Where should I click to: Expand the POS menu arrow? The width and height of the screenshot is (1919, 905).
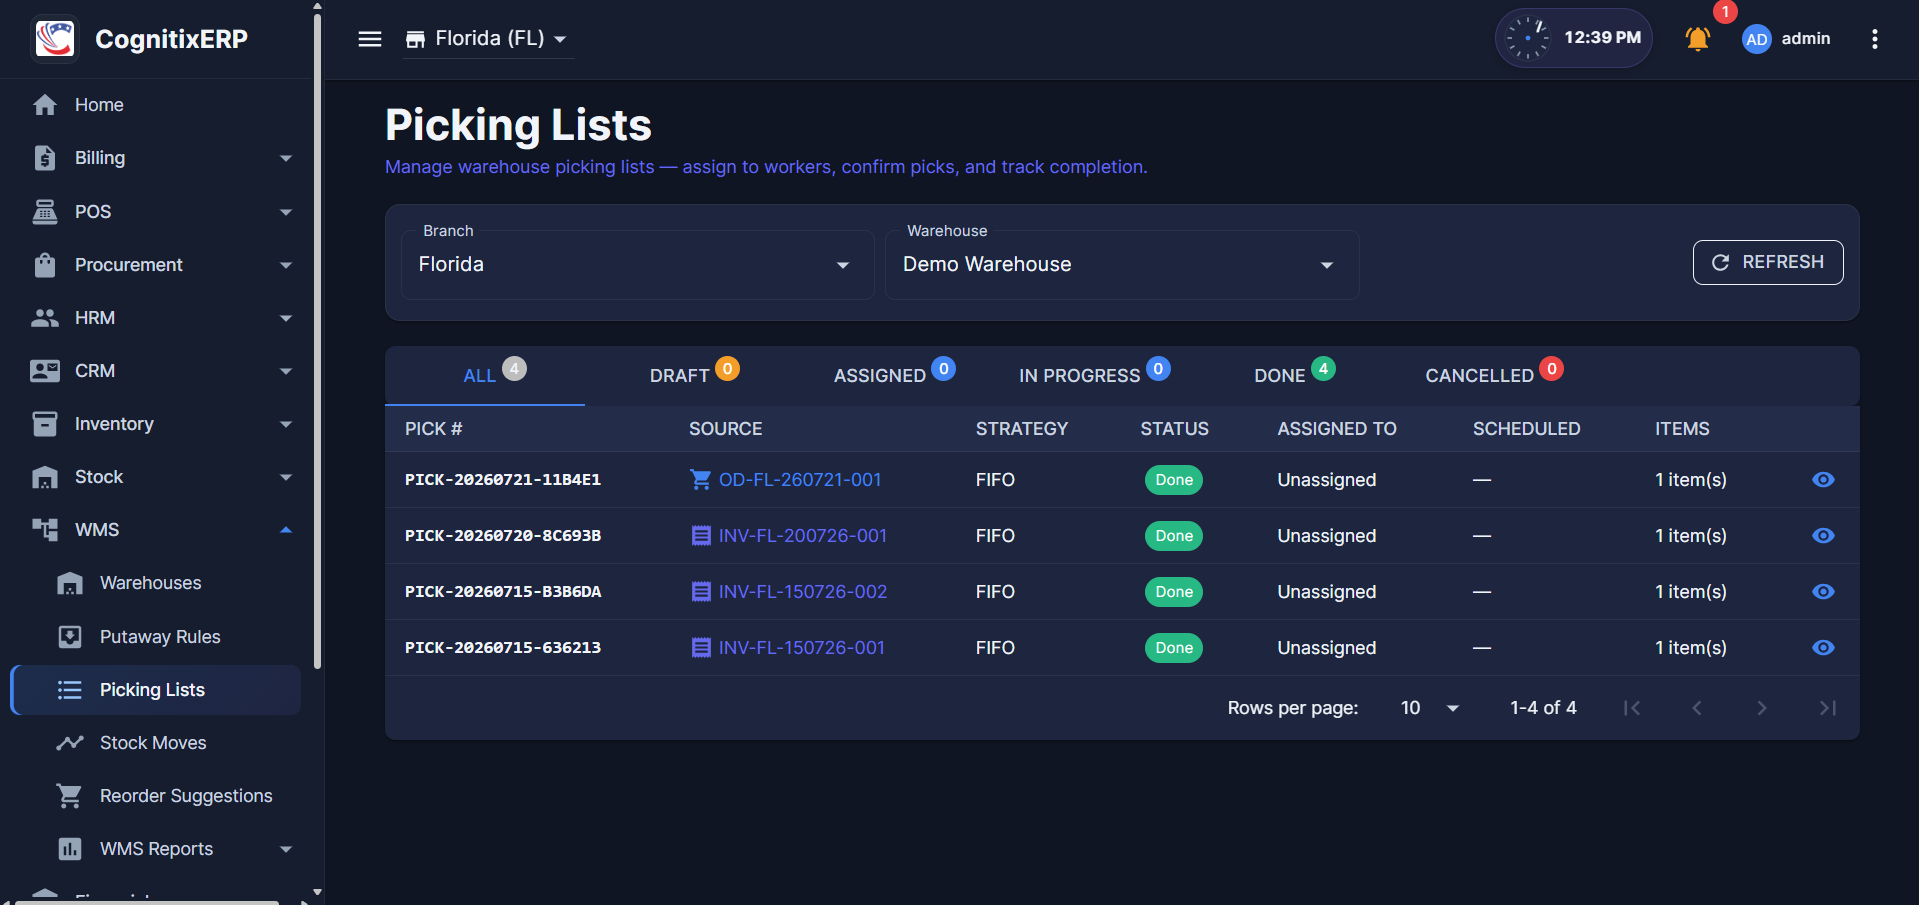(x=286, y=211)
